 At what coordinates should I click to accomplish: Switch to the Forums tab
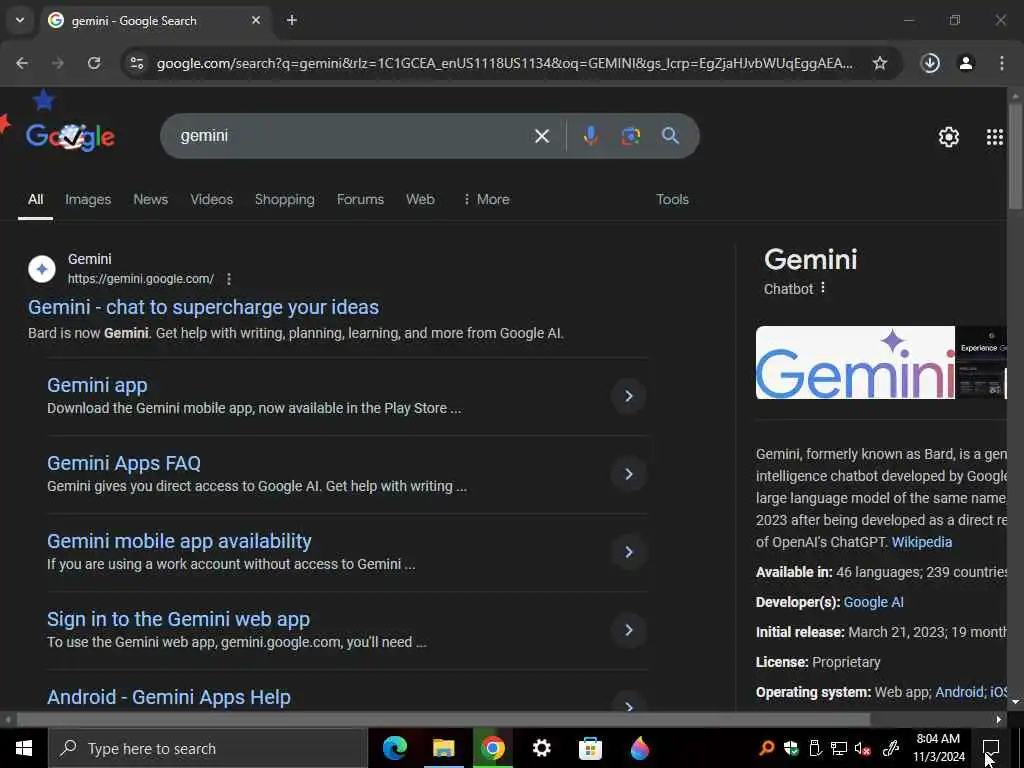[x=360, y=200]
